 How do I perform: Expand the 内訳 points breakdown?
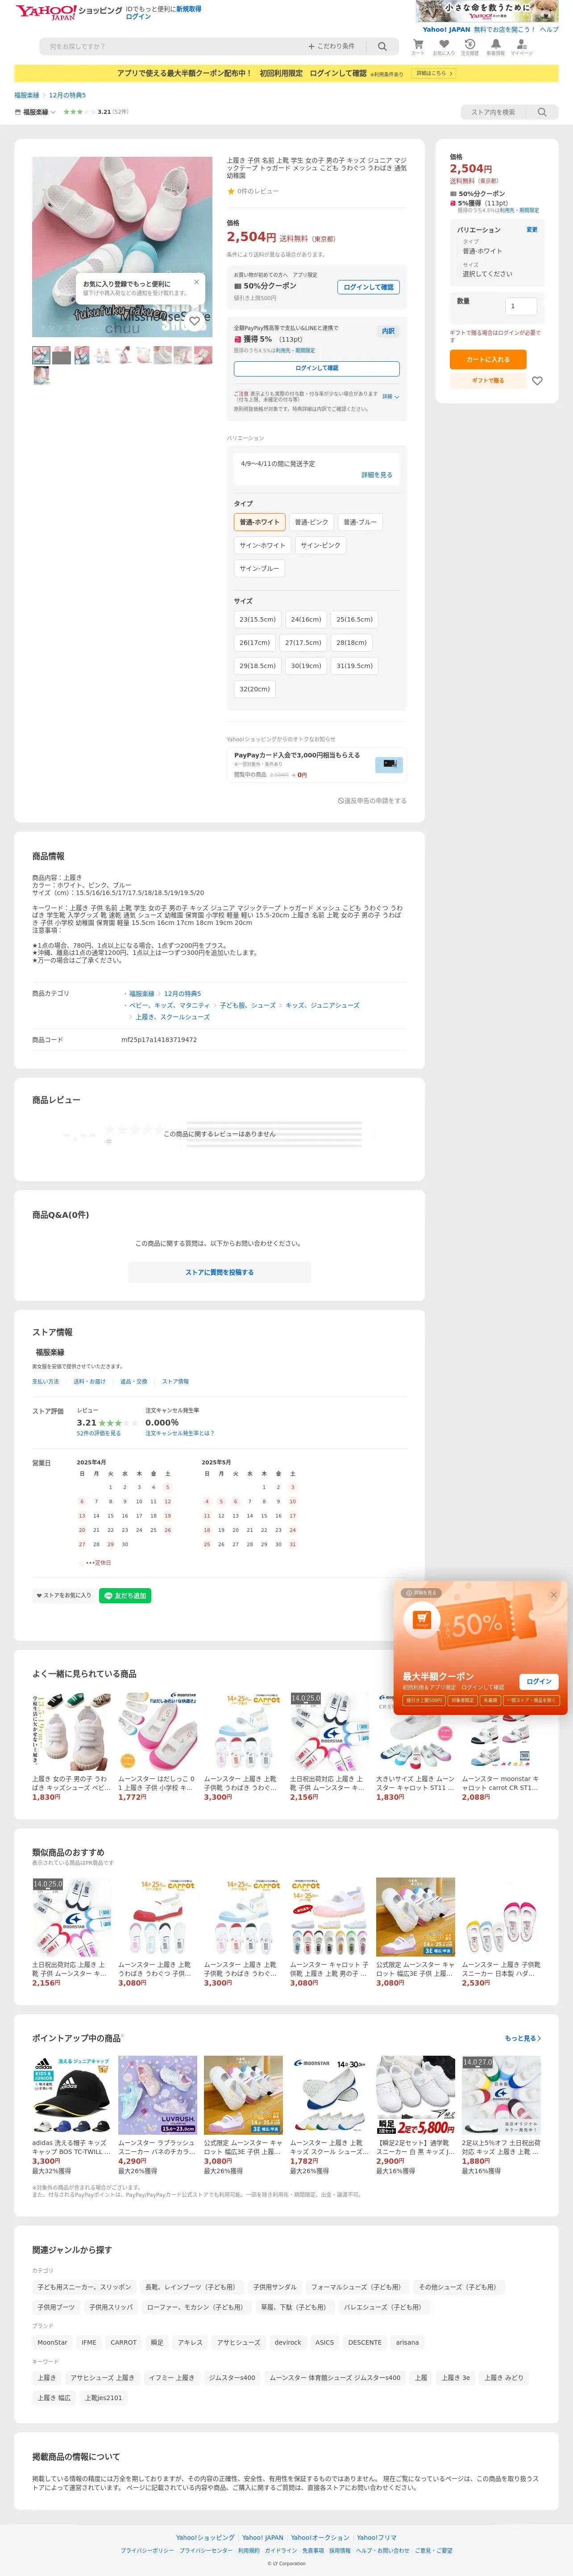tap(388, 331)
